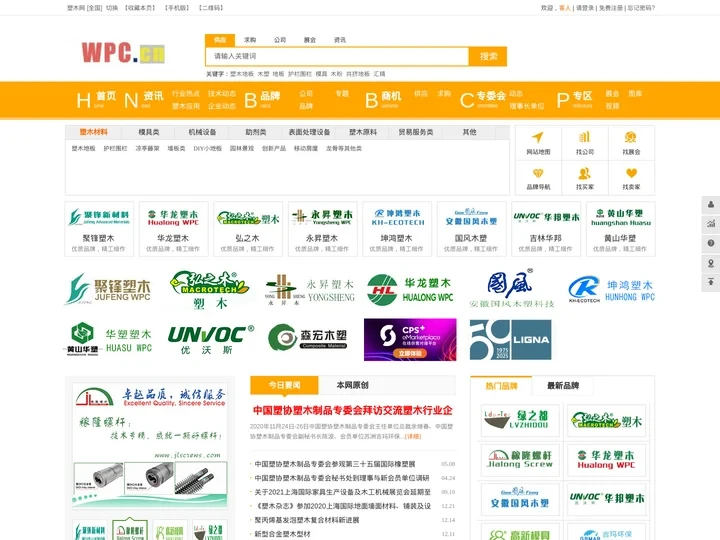The image size is (720, 540).
Task: Click the 稼隆螺杆 Jialong Screw brand logo
Action: [520, 460]
